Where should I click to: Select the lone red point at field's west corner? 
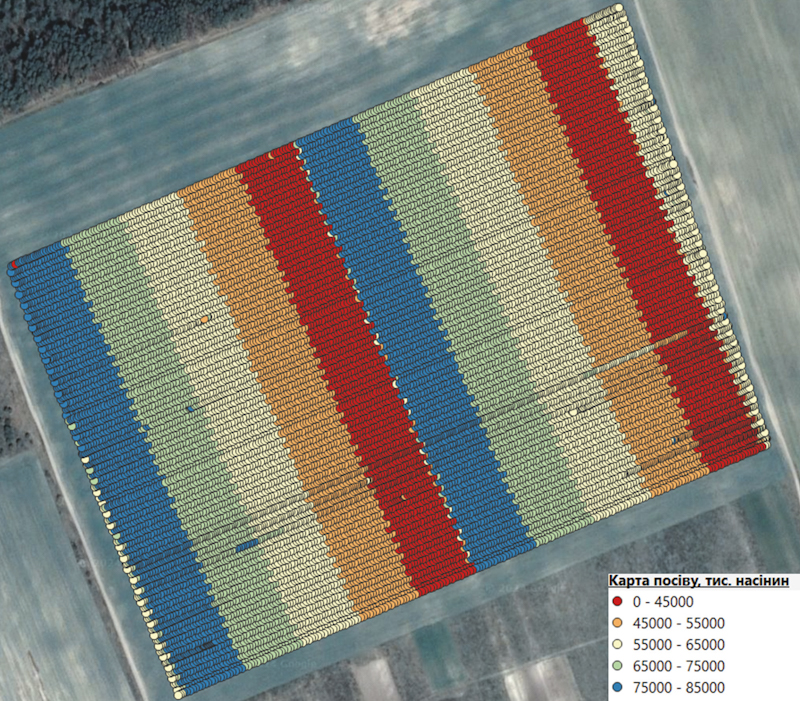pyautogui.click(x=13, y=265)
